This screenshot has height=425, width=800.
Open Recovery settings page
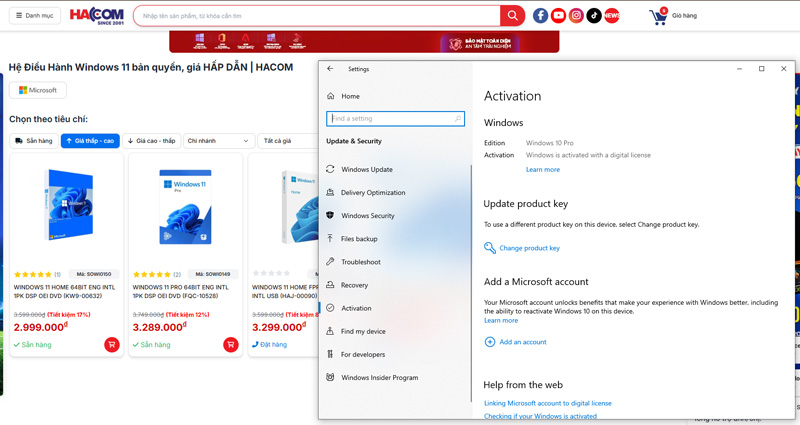pyautogui.click(x=354, y=285)
